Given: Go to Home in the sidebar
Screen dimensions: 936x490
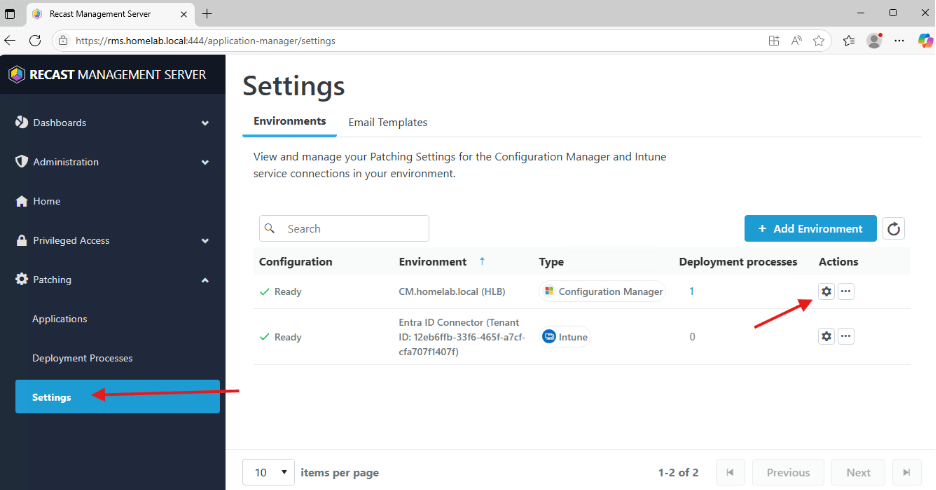Looking at the screenshot, I should pos(47,201).
